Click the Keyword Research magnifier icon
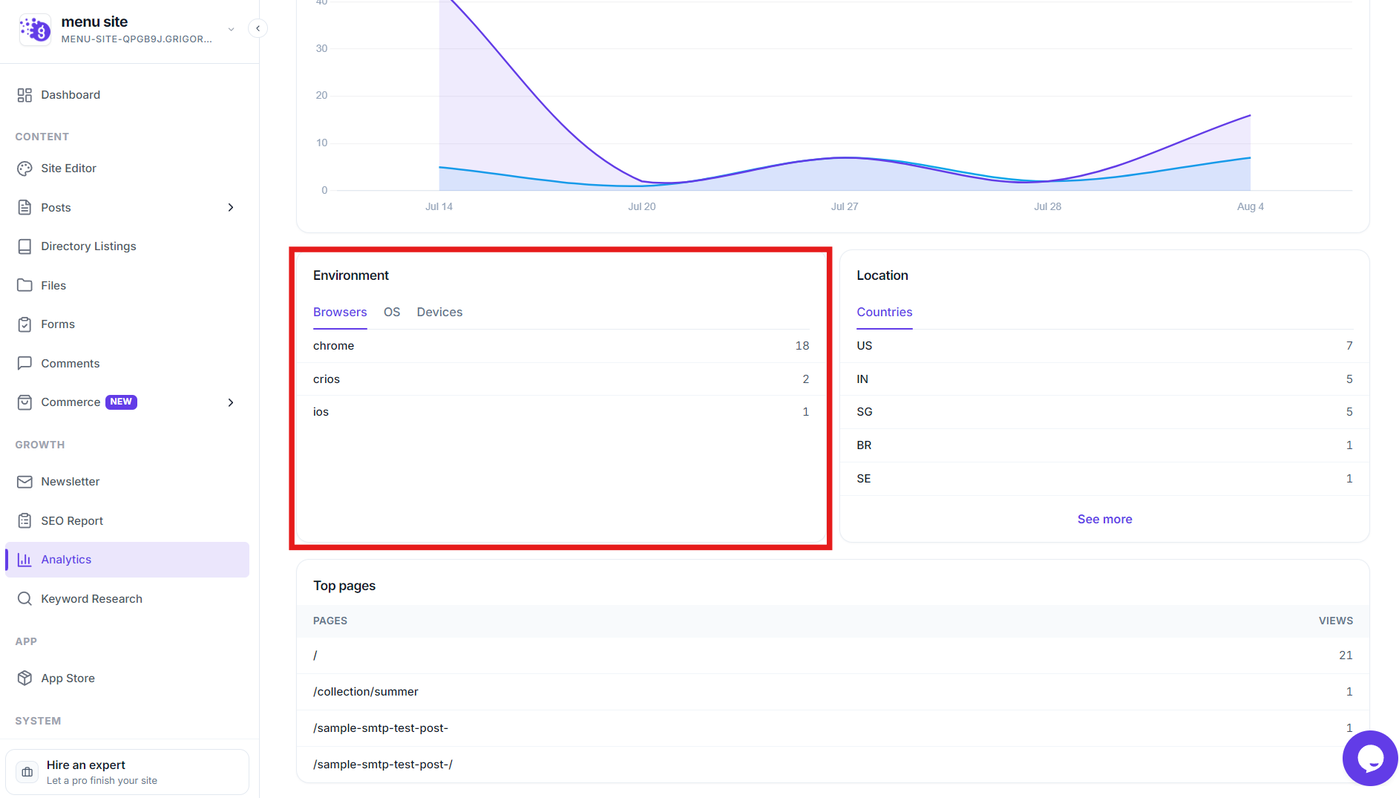 tap(25, 599)
